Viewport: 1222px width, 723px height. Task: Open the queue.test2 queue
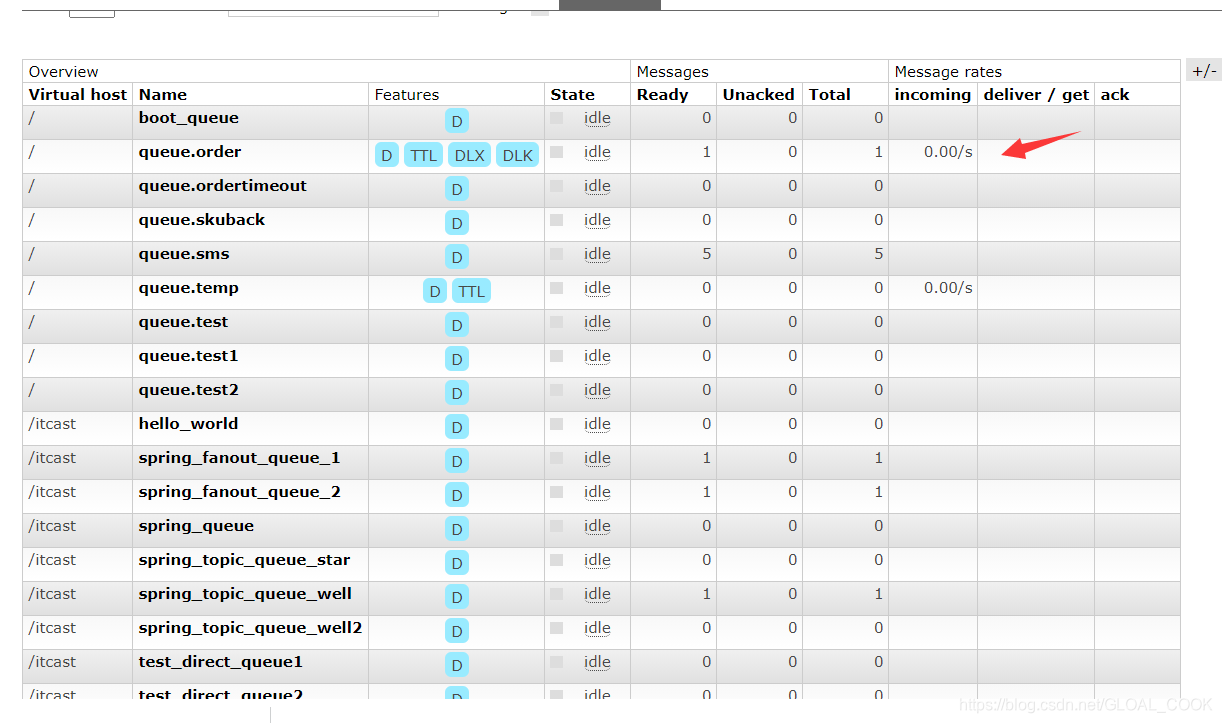point(189,390)
